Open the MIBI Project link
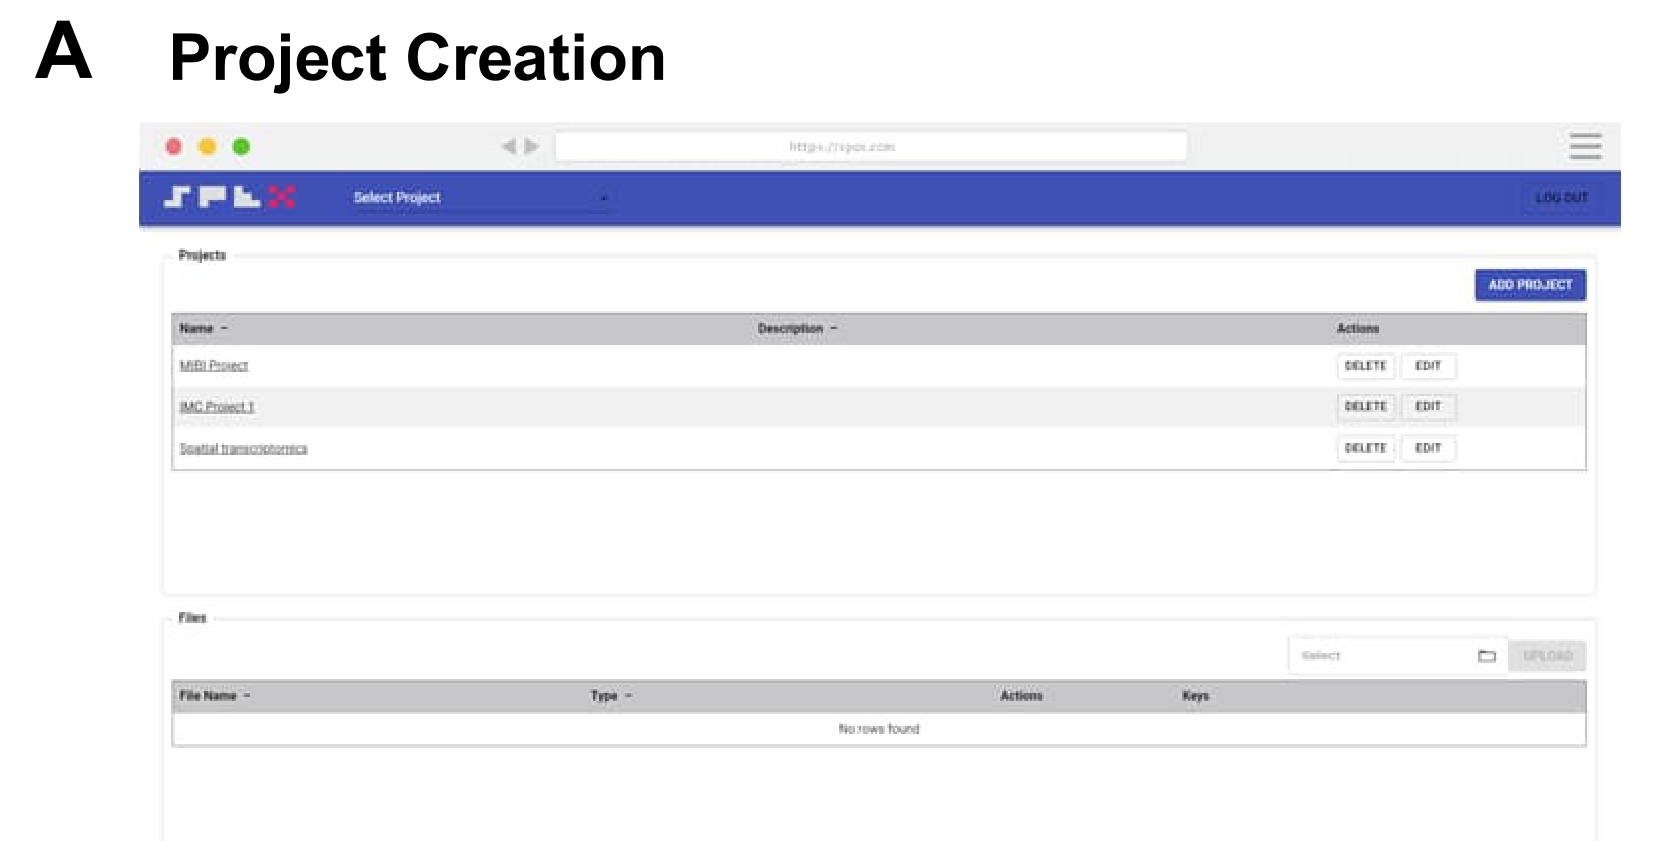This screenshot has height=841, width=1656. (x=214, y=366)
